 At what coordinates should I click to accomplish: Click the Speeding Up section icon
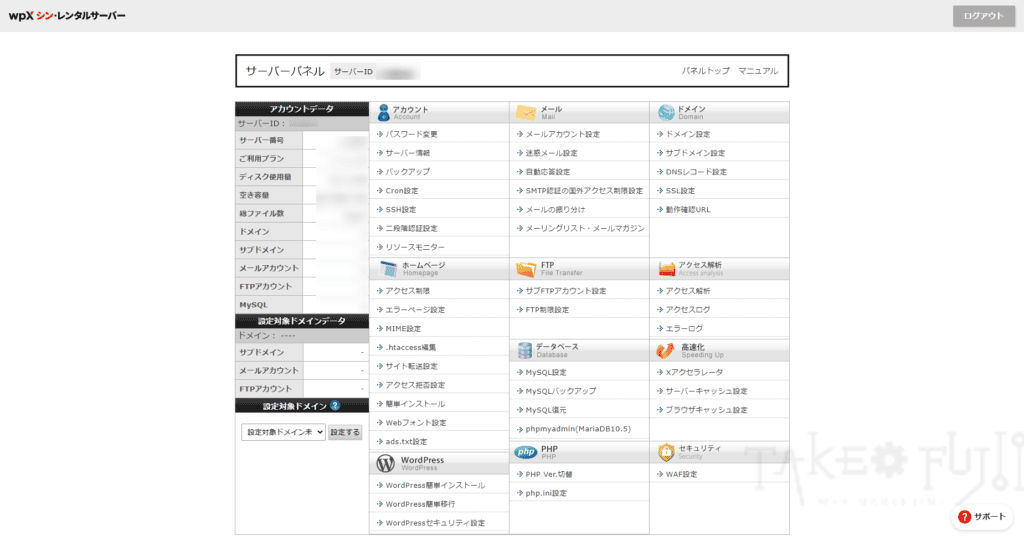tap(665, 351)
